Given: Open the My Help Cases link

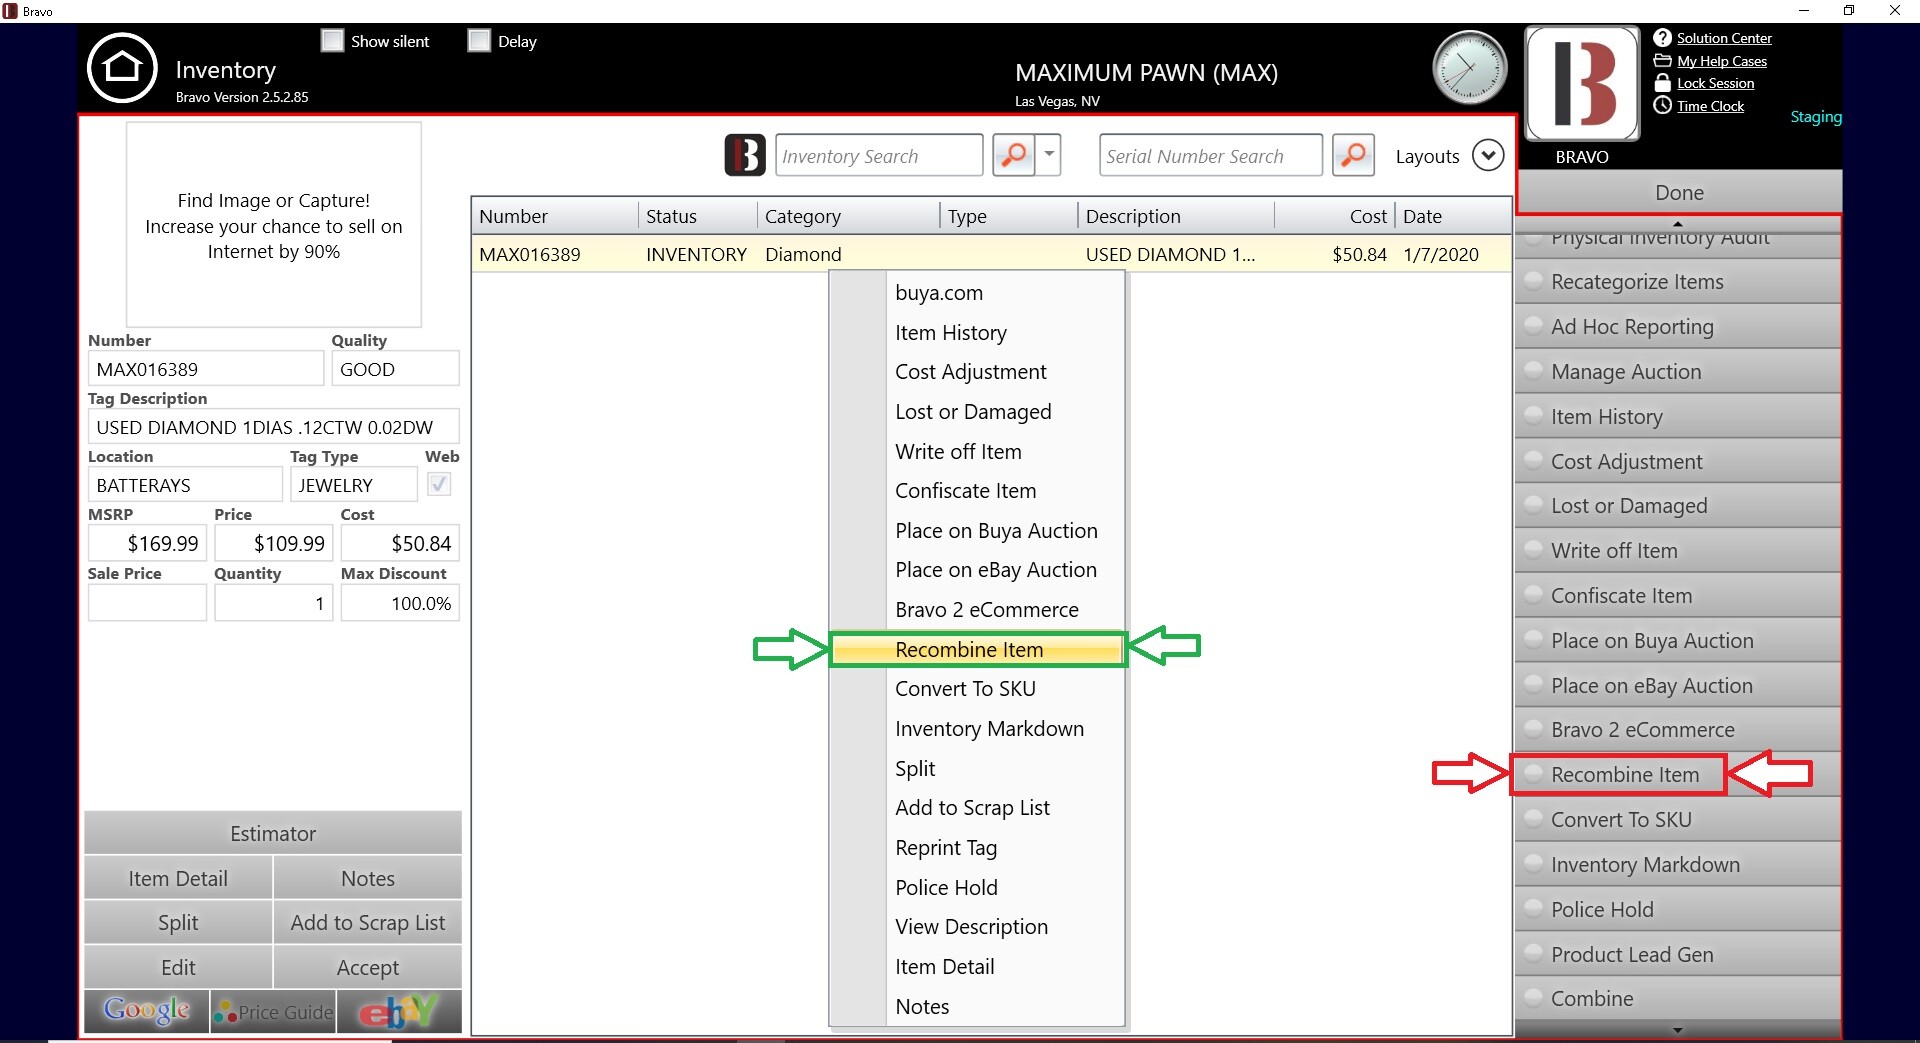Looking at the screenshot, I should pos(1722,61).
